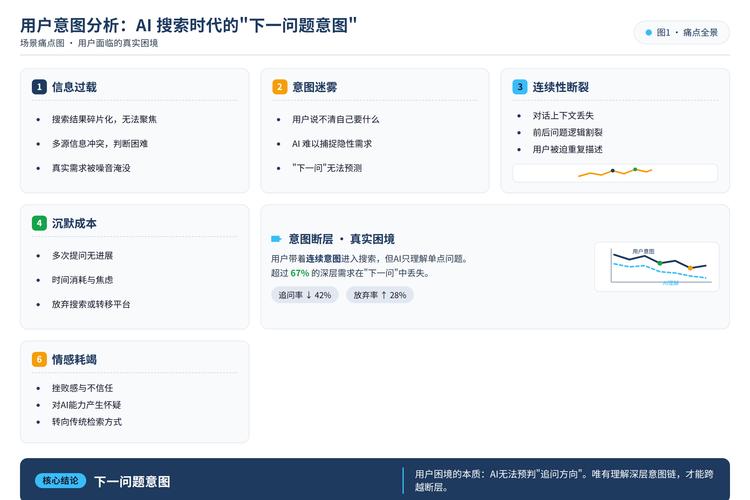Click bullet 用户被迫重复描述
Image resolution: width=750 pixels, height=500 pixels.
[x=568, y=149]
